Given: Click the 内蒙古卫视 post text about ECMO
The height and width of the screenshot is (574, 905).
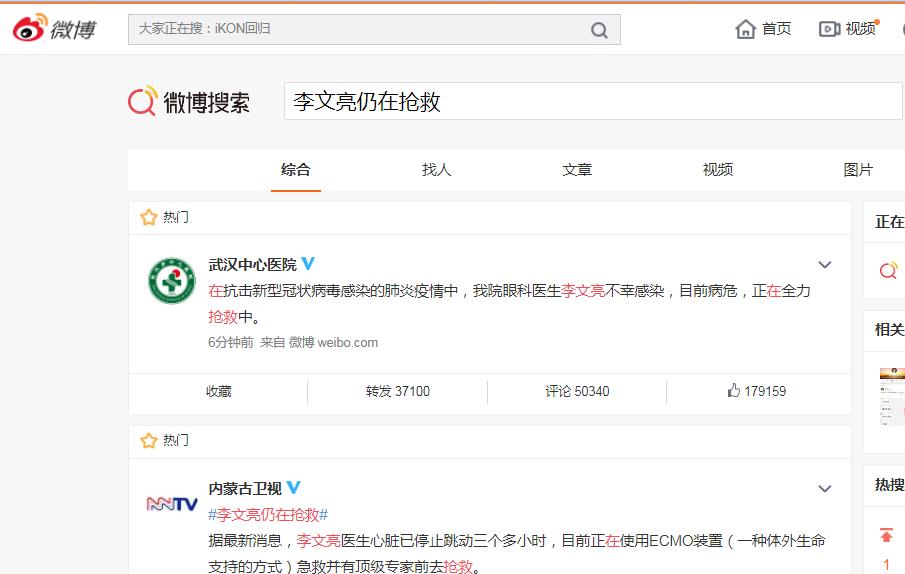Looking at the screenshot, I should click(x=517, y=553).
